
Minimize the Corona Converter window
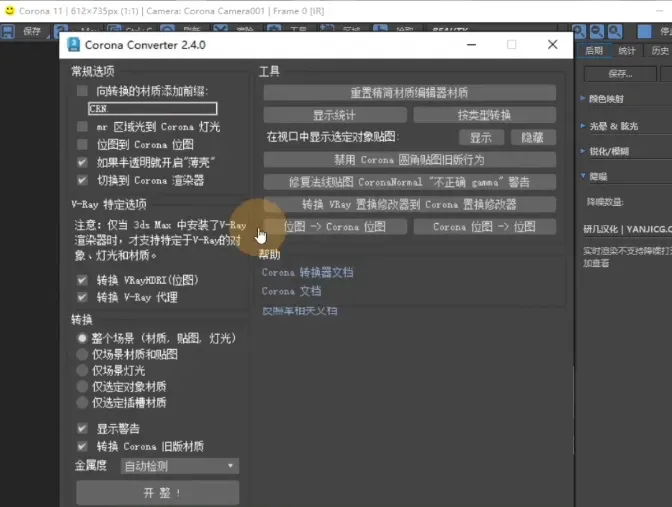pyautogui.click(x=471, y=45)
